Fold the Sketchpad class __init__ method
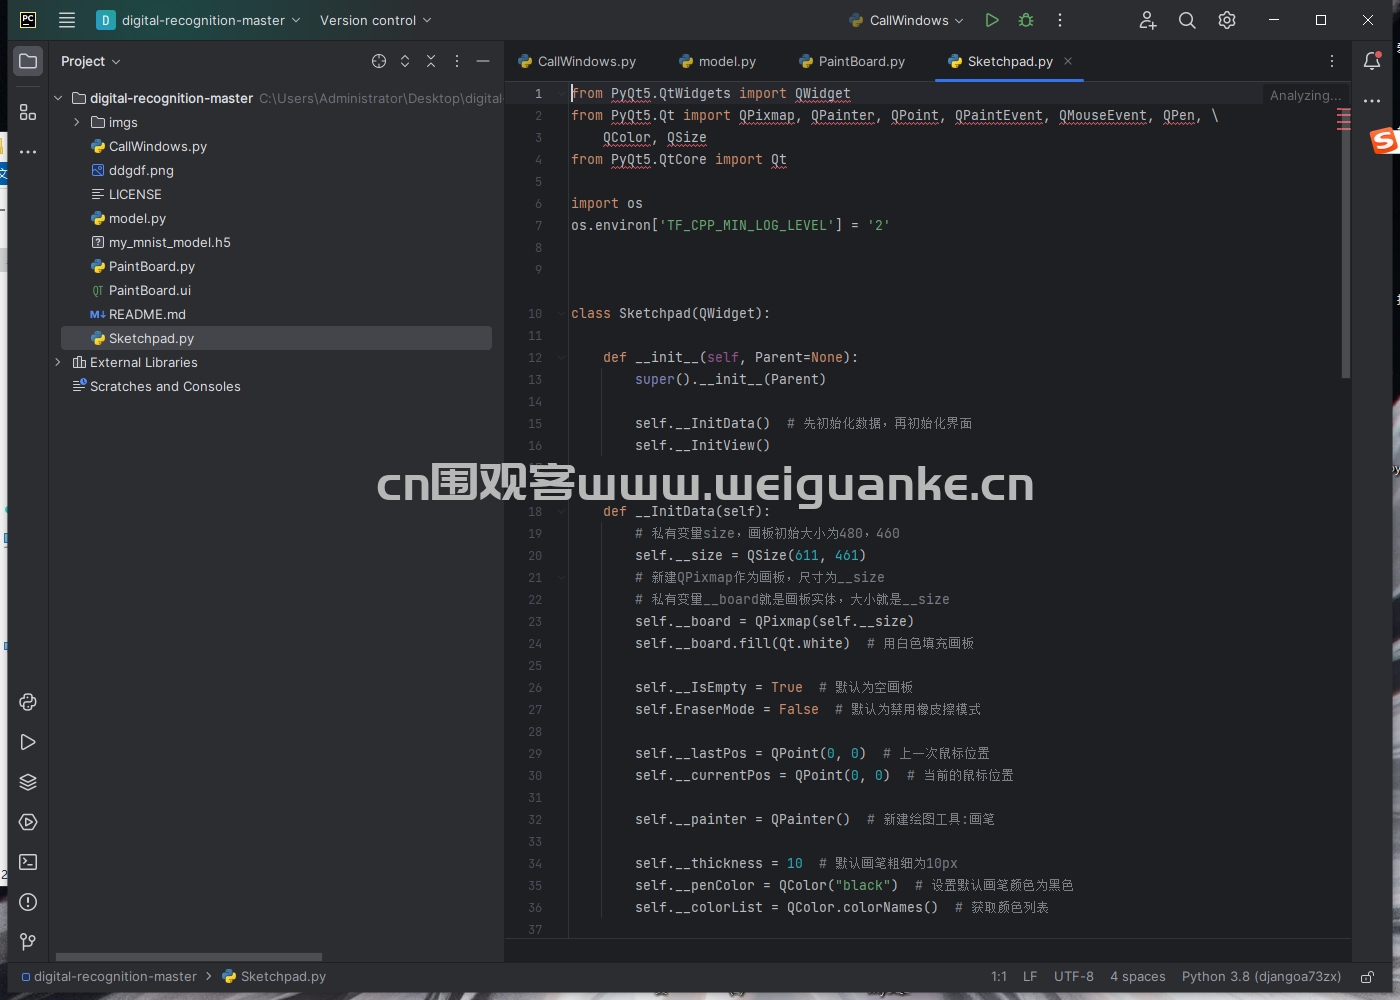This screenshot has height=1000, width=1400. [x=561, y=357]
